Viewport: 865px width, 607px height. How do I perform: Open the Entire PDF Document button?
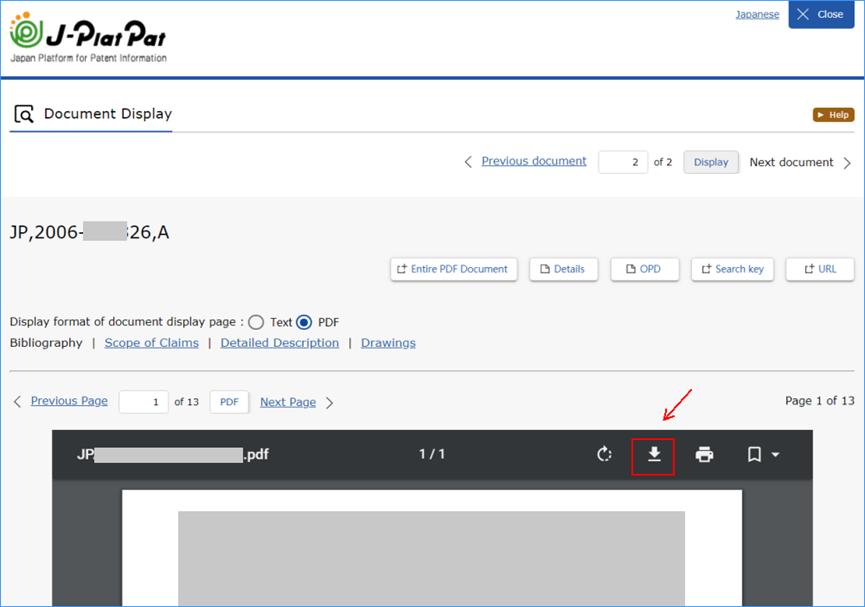coord(453,269)
